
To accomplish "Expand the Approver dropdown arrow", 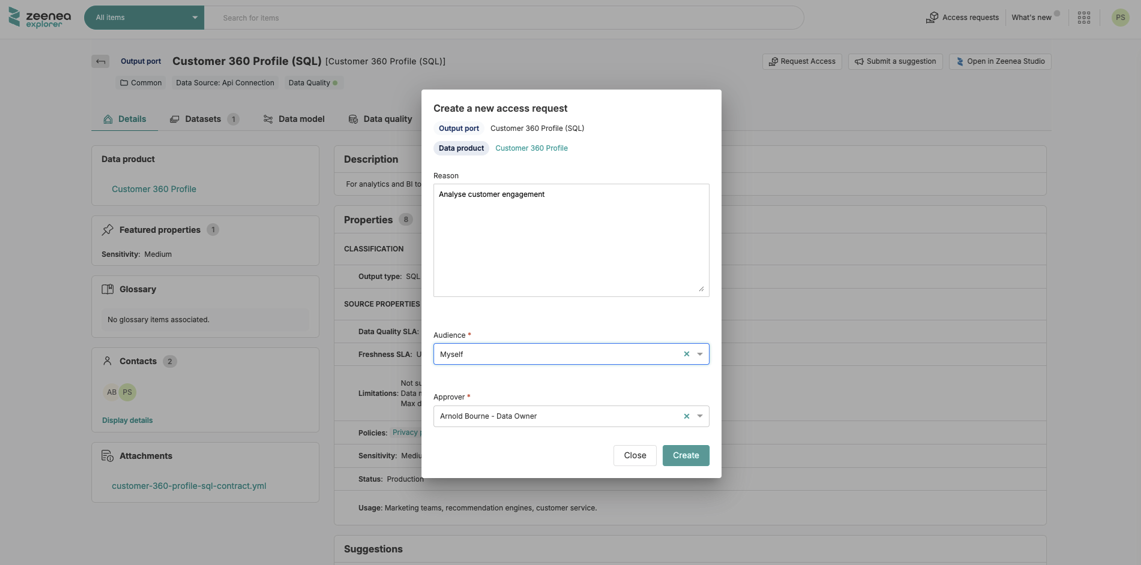I will coord(700,416).
